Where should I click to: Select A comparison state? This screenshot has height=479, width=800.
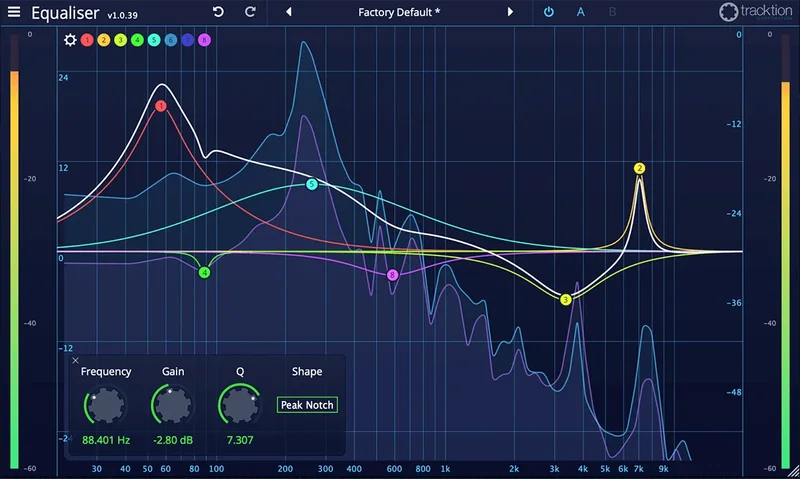(x=581, y=12)
